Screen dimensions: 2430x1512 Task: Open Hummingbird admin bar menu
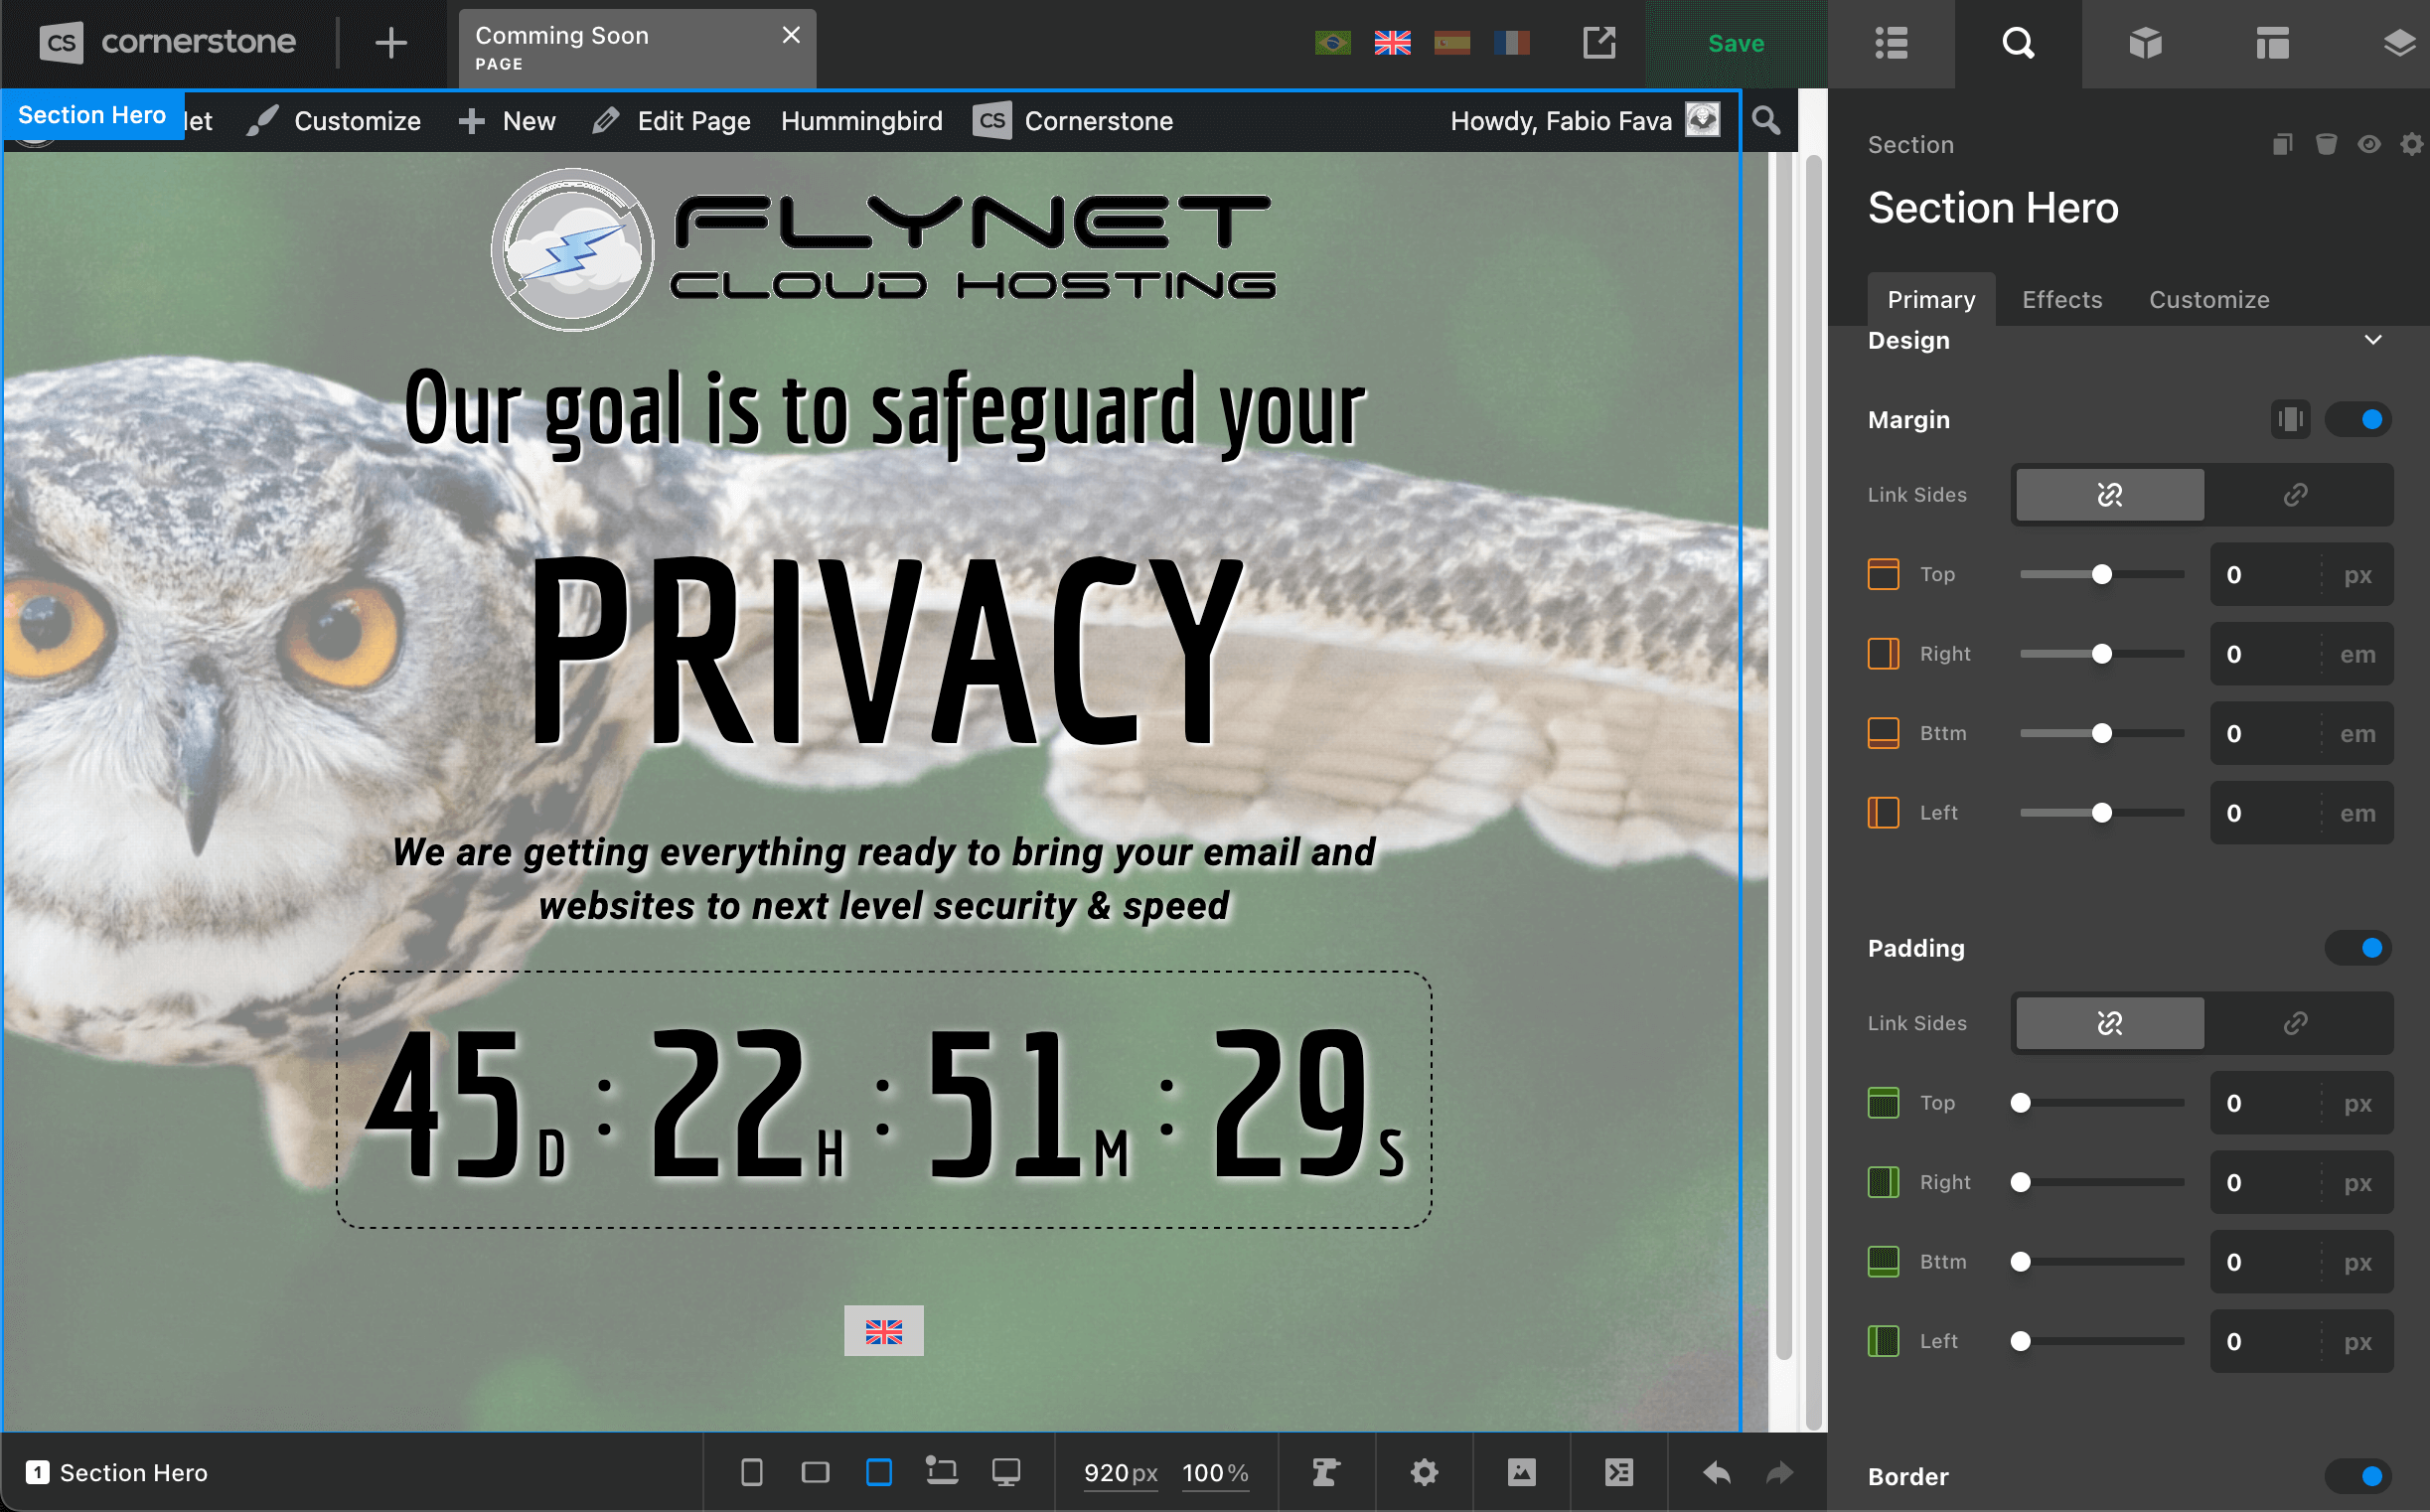[861, 121]
